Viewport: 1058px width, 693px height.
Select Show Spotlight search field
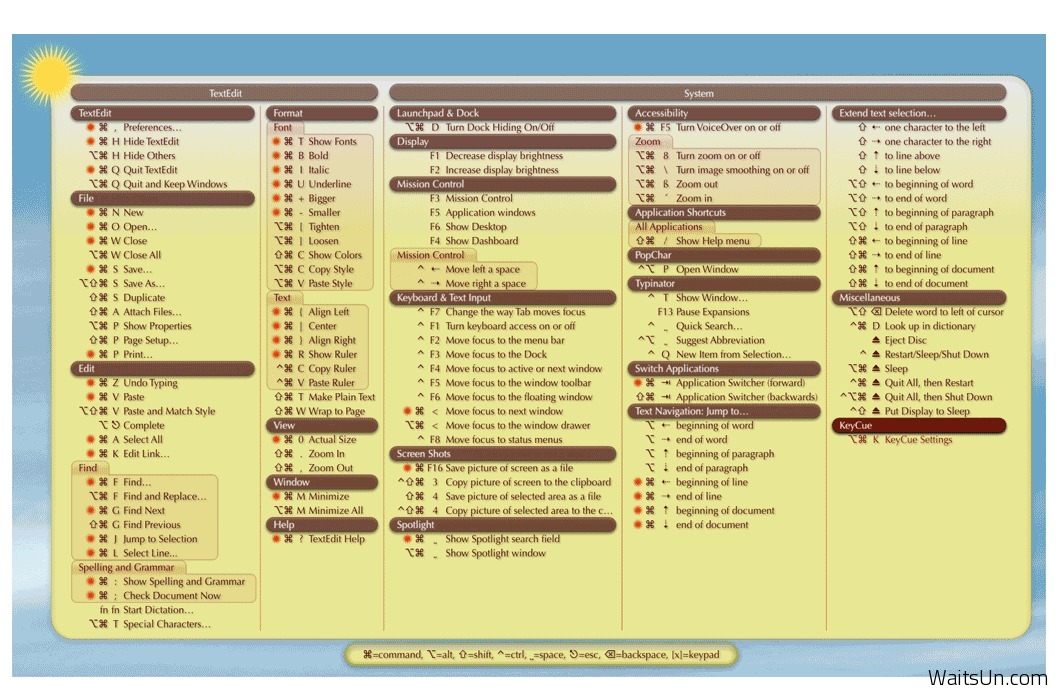pos(502,539)
